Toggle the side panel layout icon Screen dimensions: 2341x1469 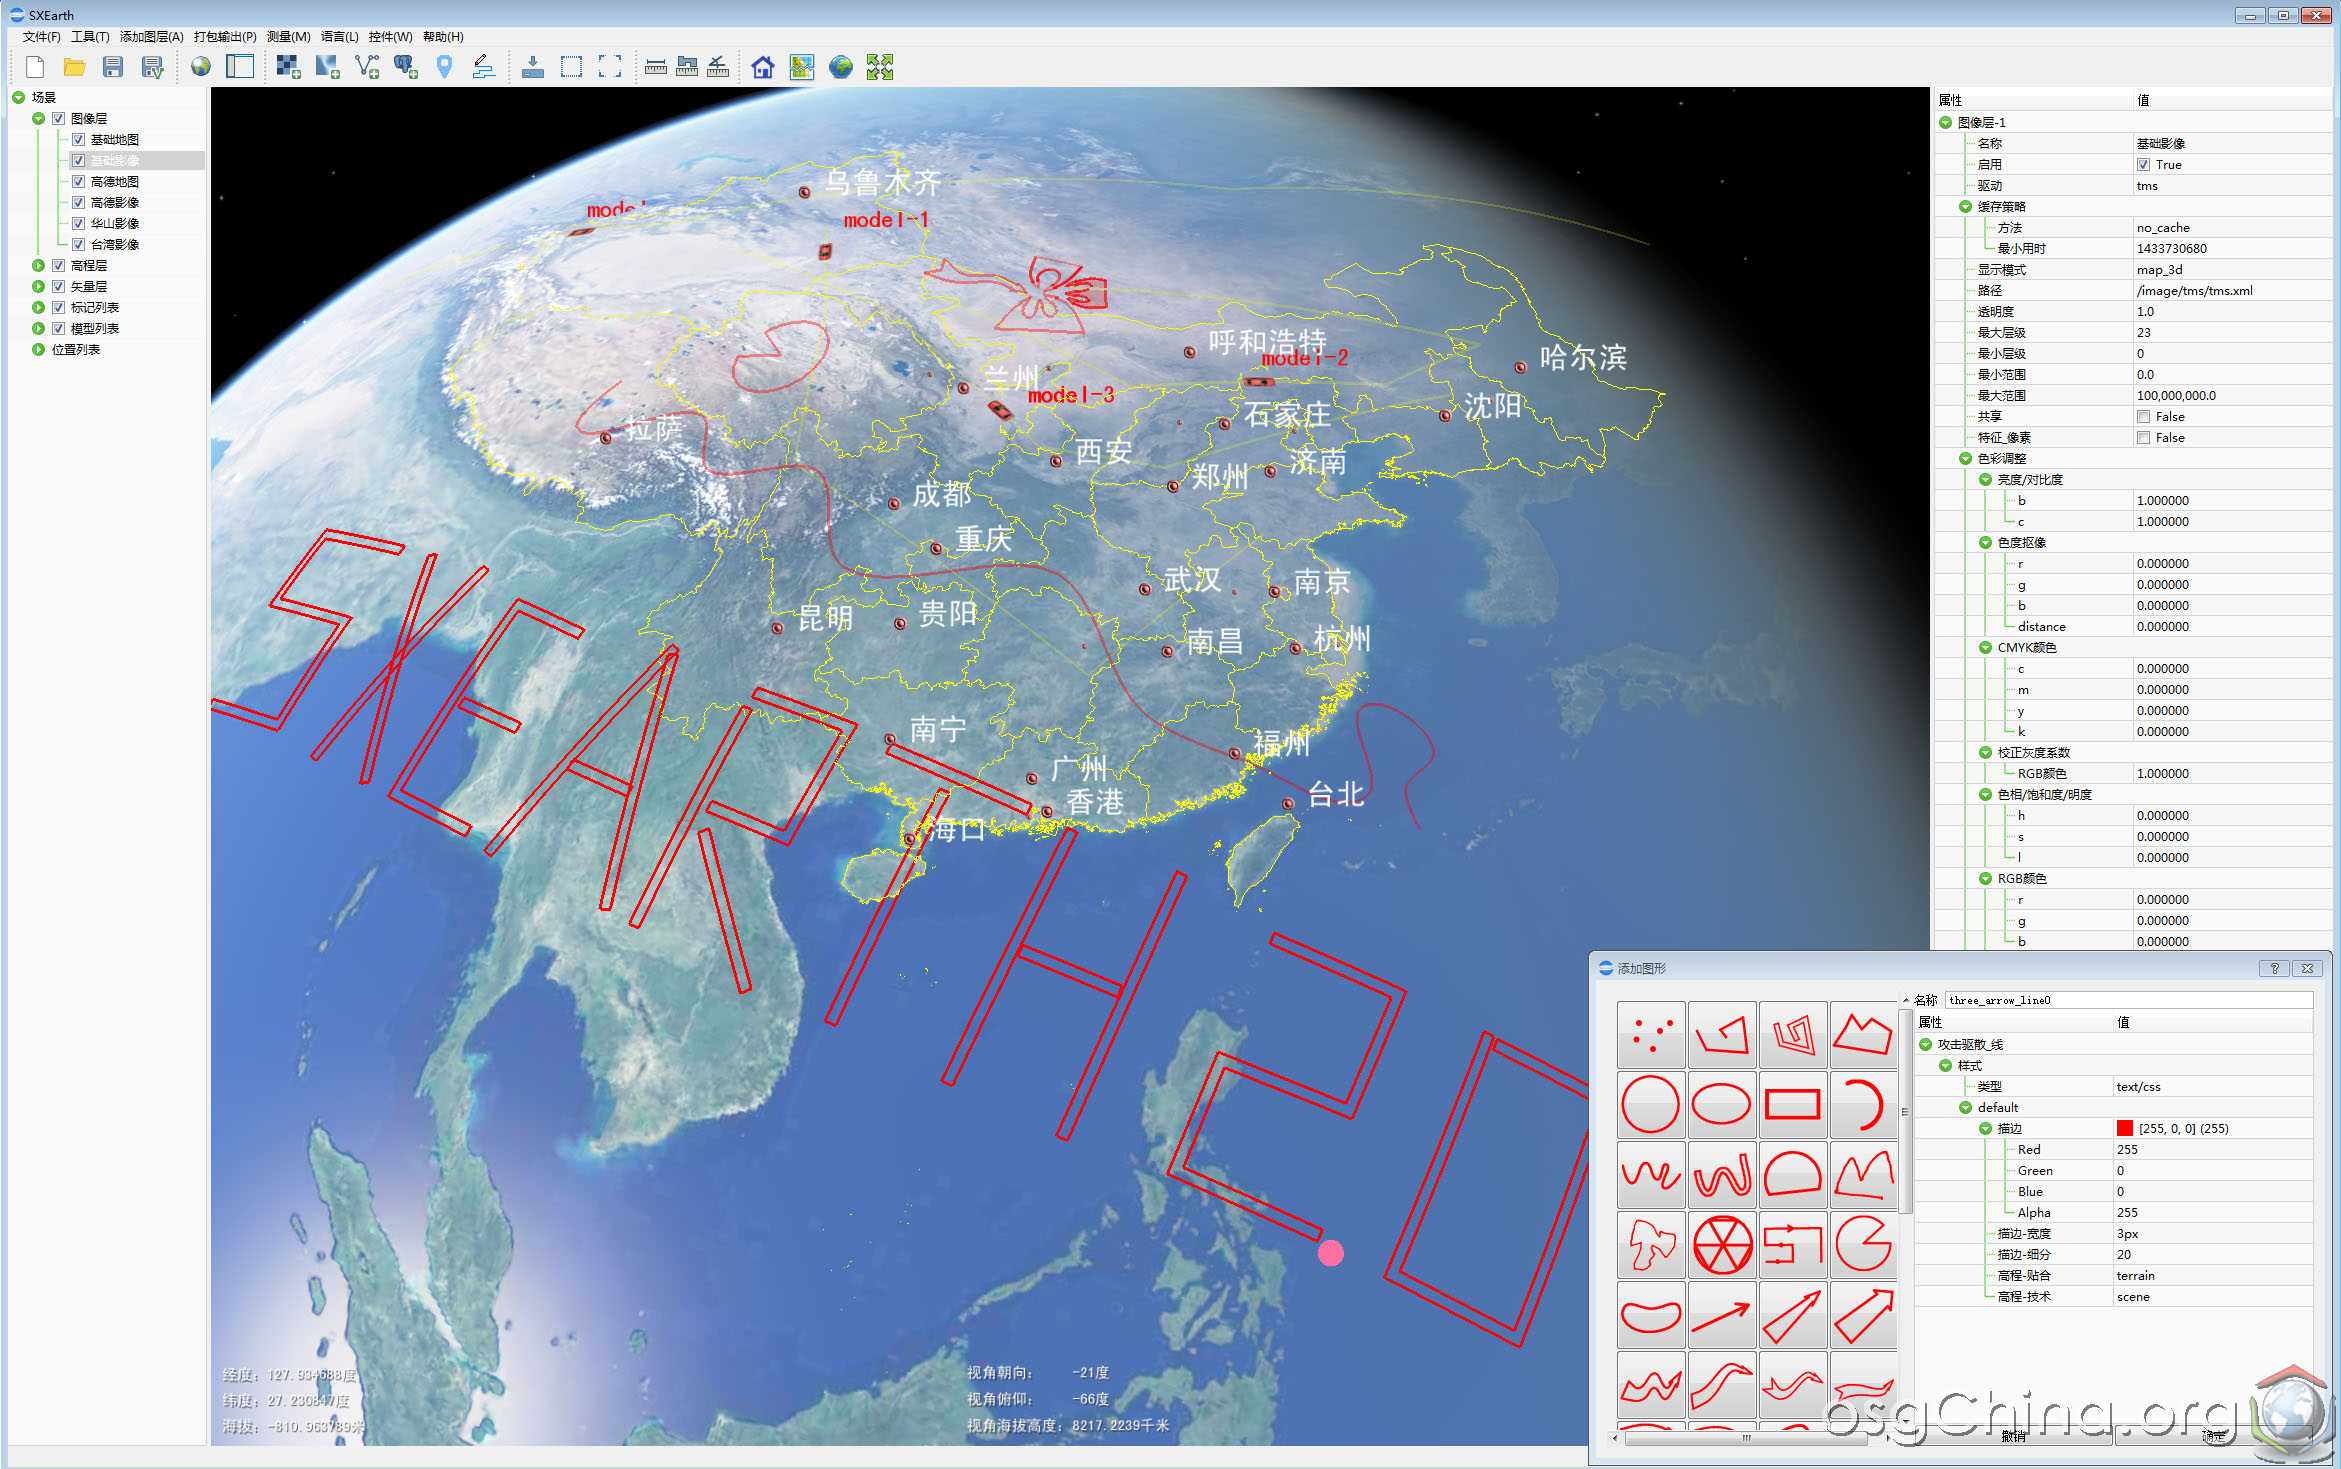coord(240,67)
